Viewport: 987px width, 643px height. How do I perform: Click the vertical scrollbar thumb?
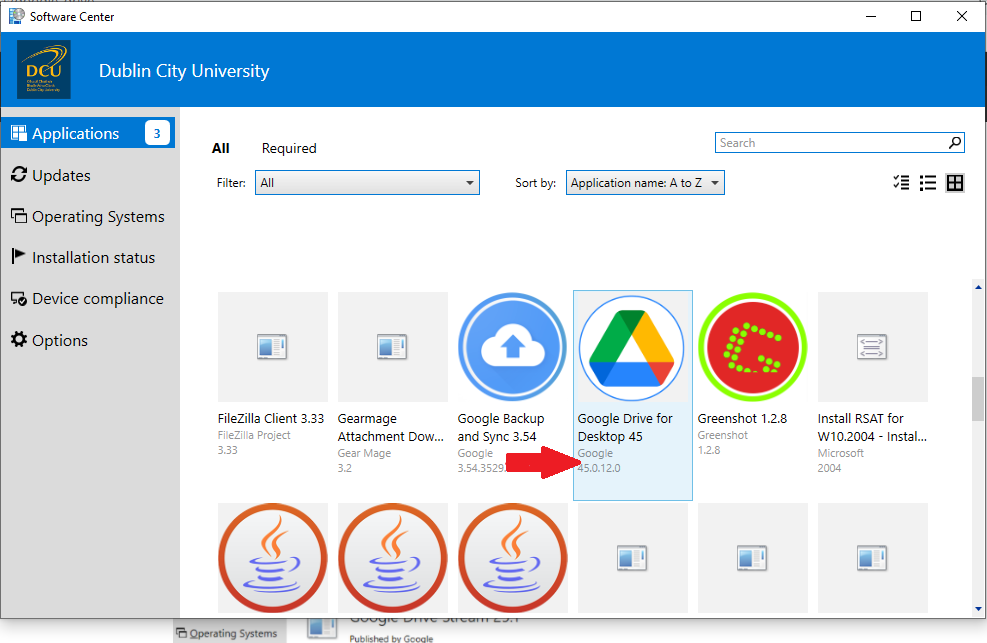coord(978,399)
